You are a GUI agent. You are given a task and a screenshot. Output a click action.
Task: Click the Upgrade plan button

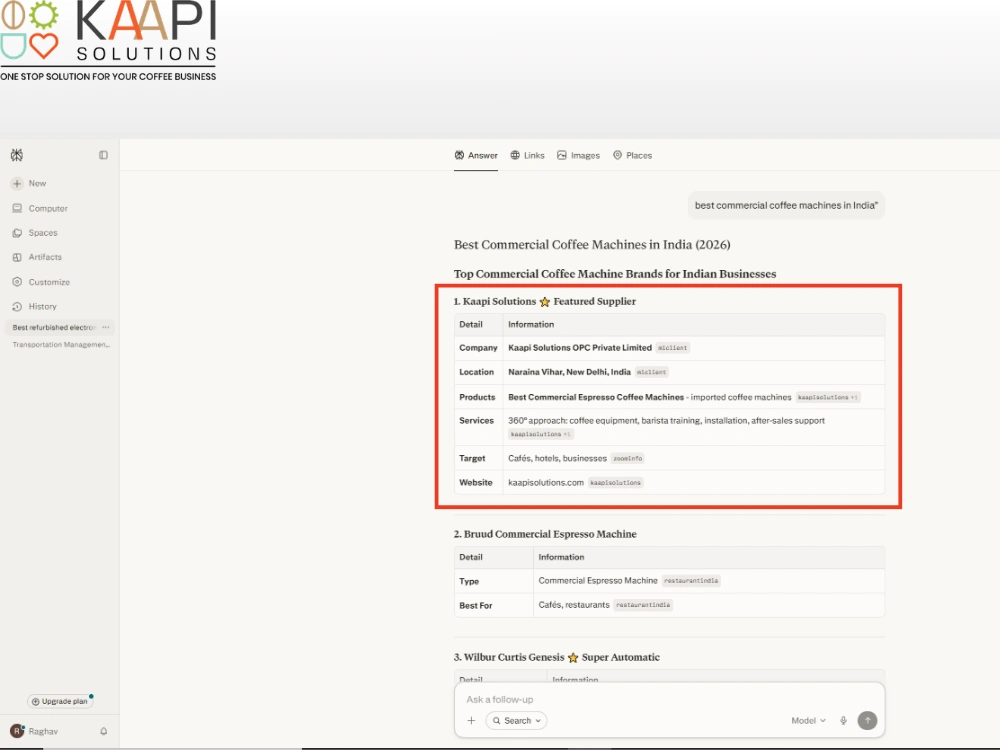(60, 702)
